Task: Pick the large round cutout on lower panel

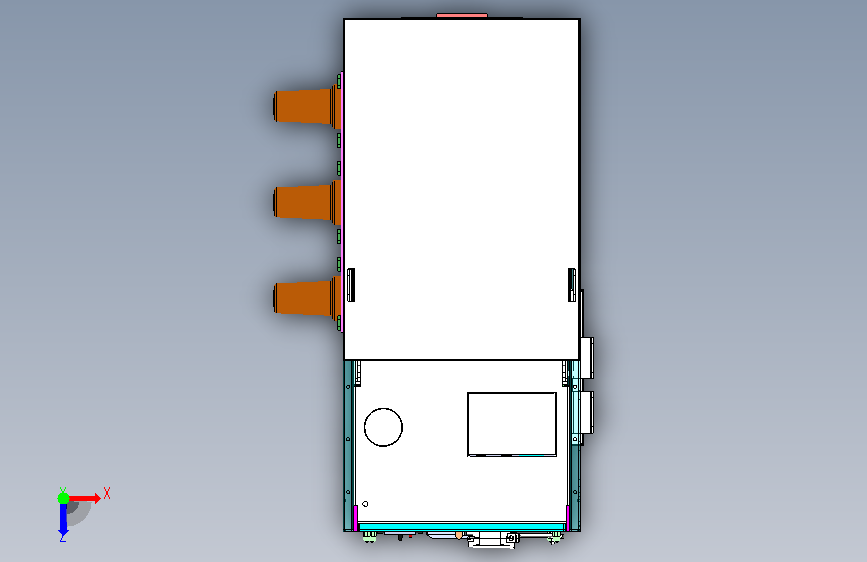Action: [x=383, y=427]
